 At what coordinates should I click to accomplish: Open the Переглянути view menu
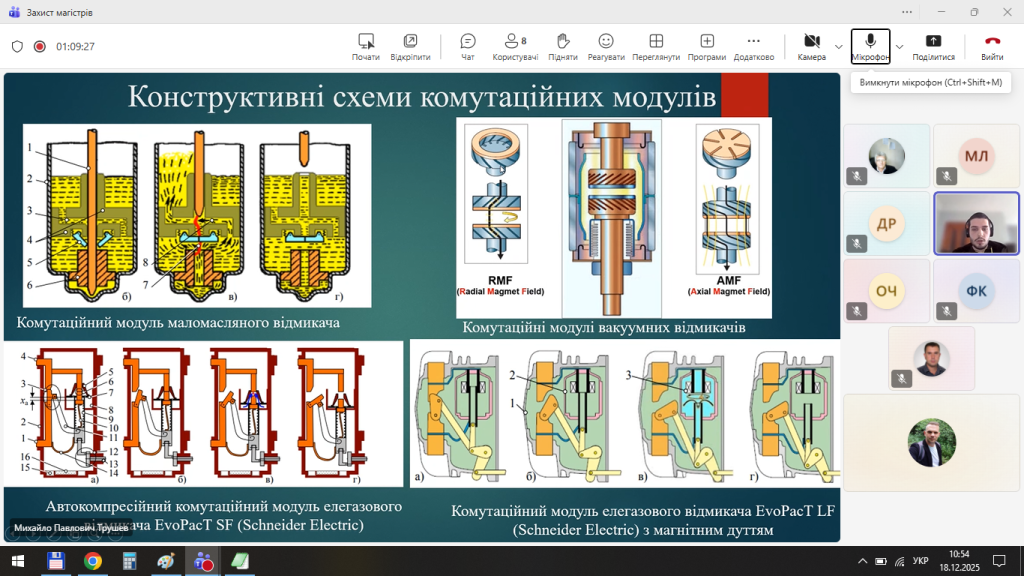click(x=656, y=46)
